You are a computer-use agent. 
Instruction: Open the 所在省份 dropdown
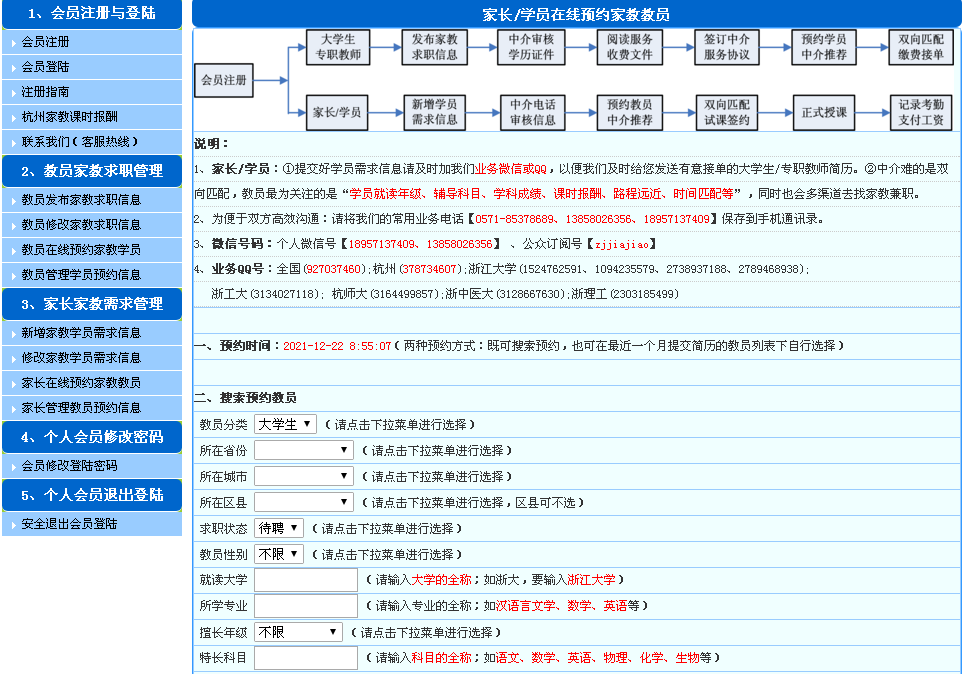point(303,450)
